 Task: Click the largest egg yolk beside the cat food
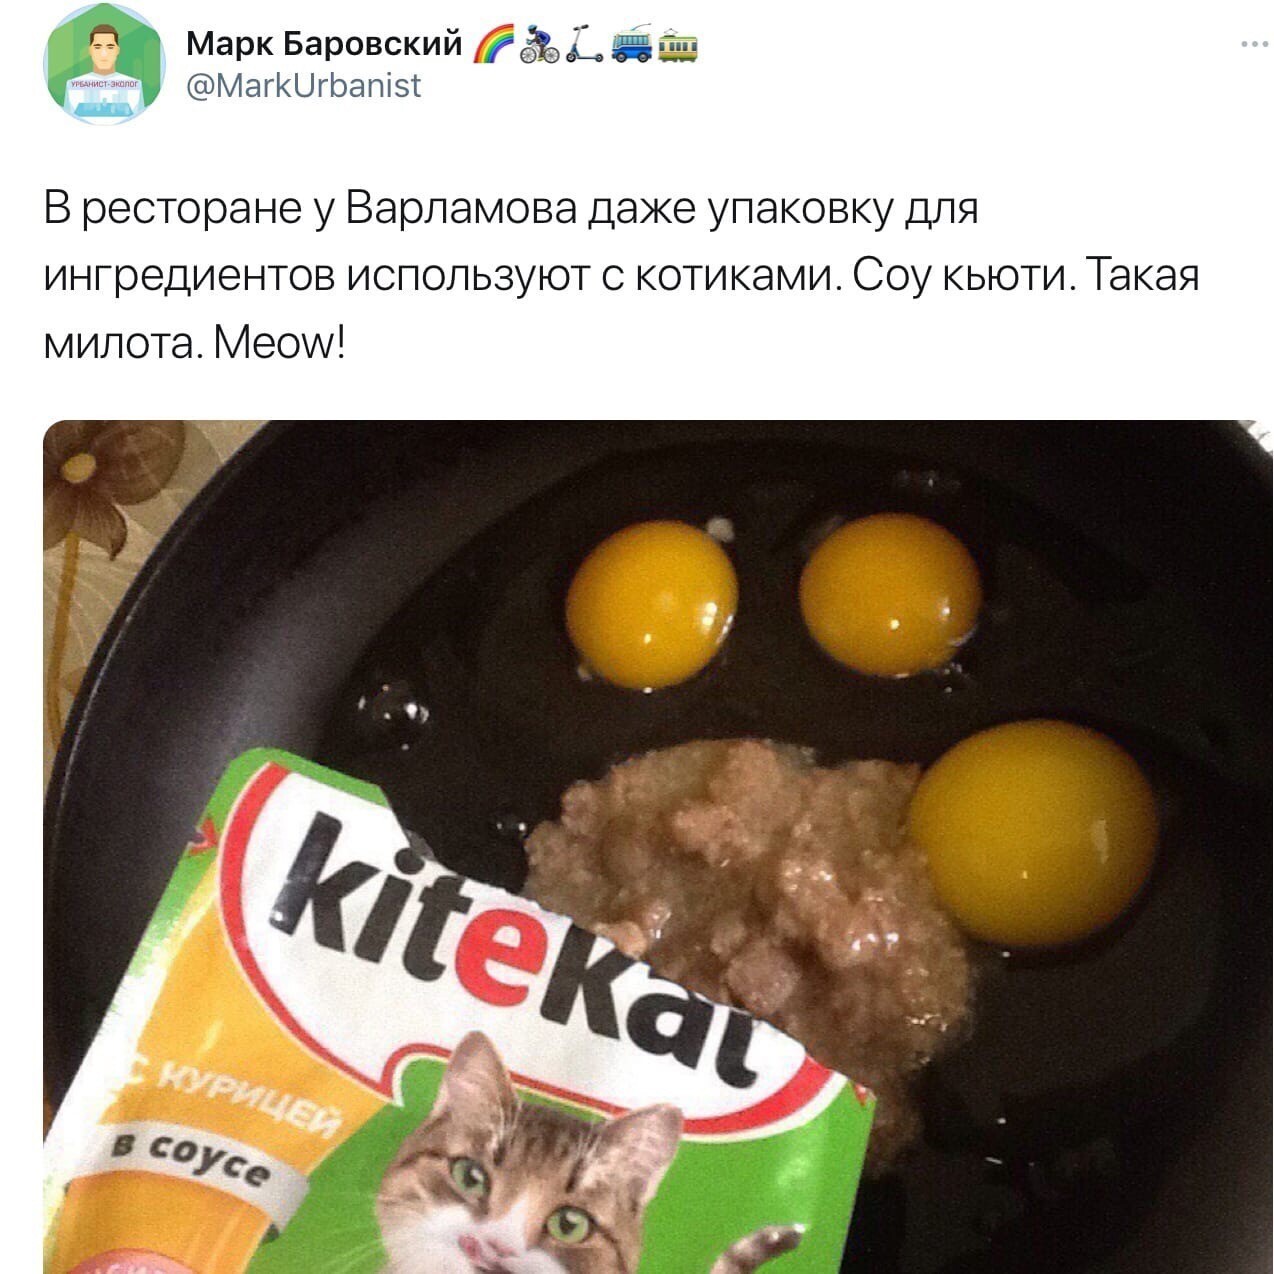coord(1033,832)
